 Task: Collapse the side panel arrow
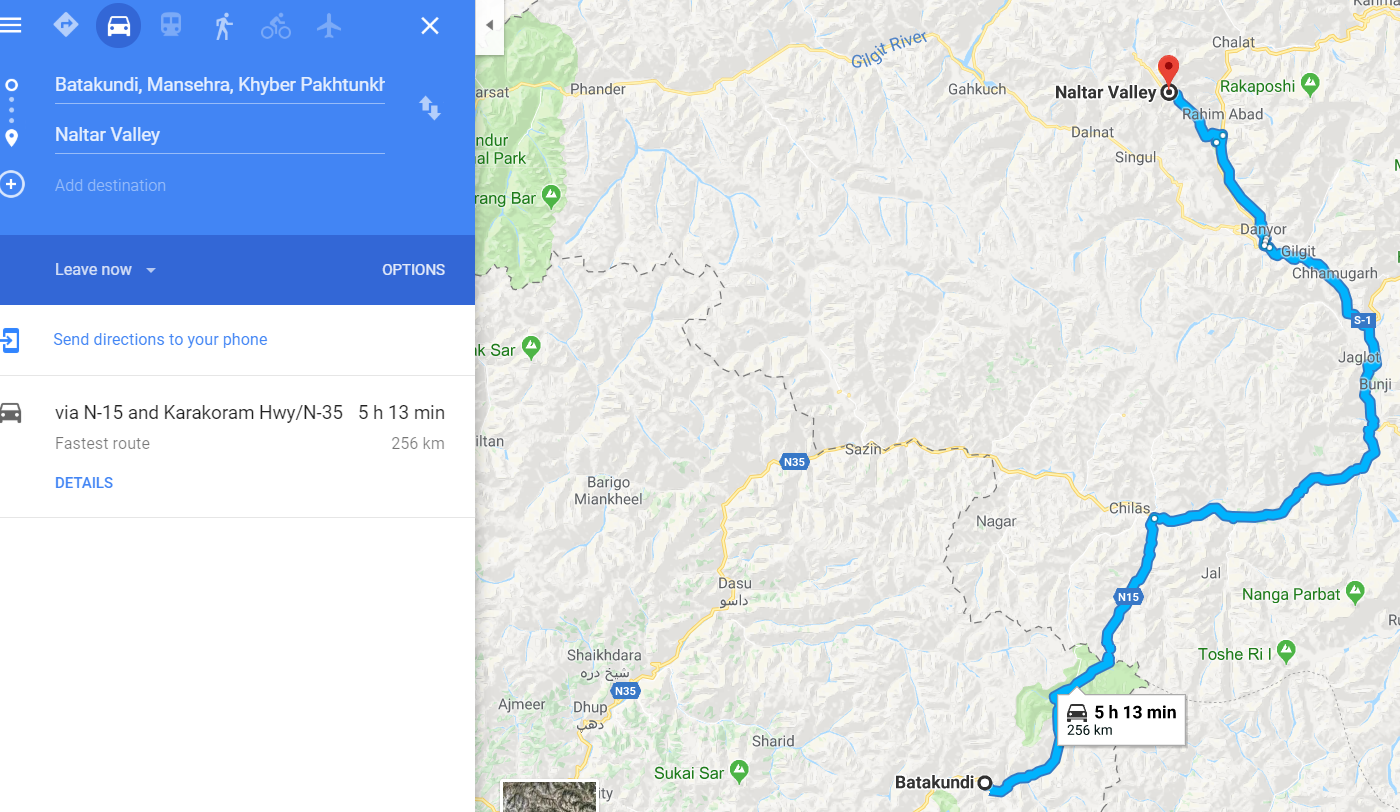[489, 25]
